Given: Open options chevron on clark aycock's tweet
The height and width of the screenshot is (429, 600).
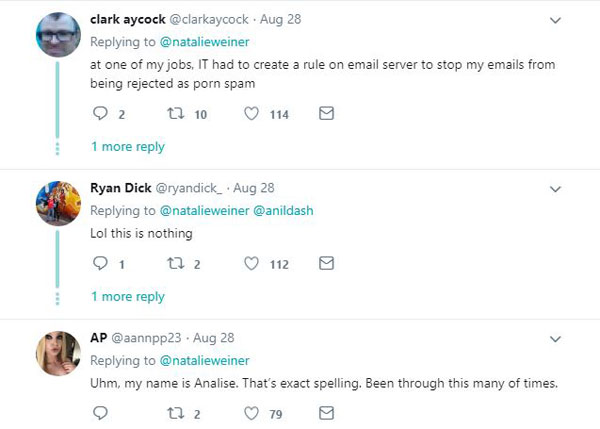Looking at the screenshot, I should tap(555, 20).
